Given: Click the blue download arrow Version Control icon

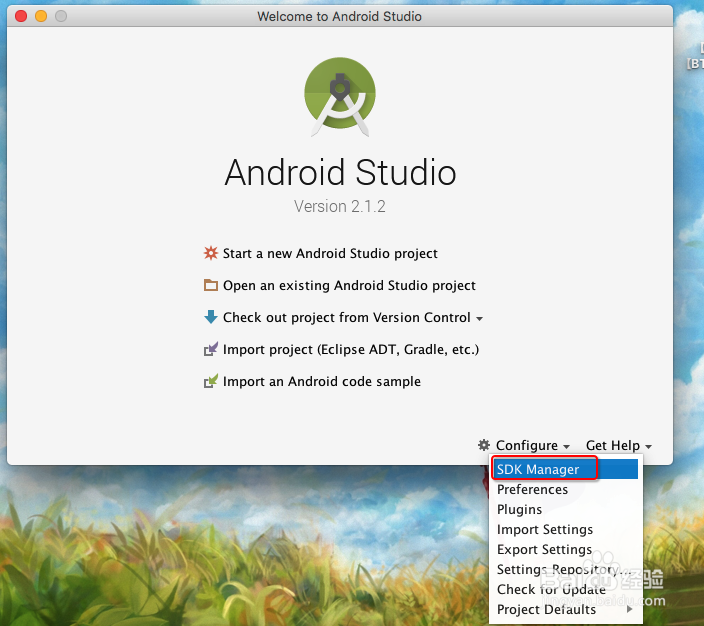Looking at the screenshot, I should (x=211, y=317).
